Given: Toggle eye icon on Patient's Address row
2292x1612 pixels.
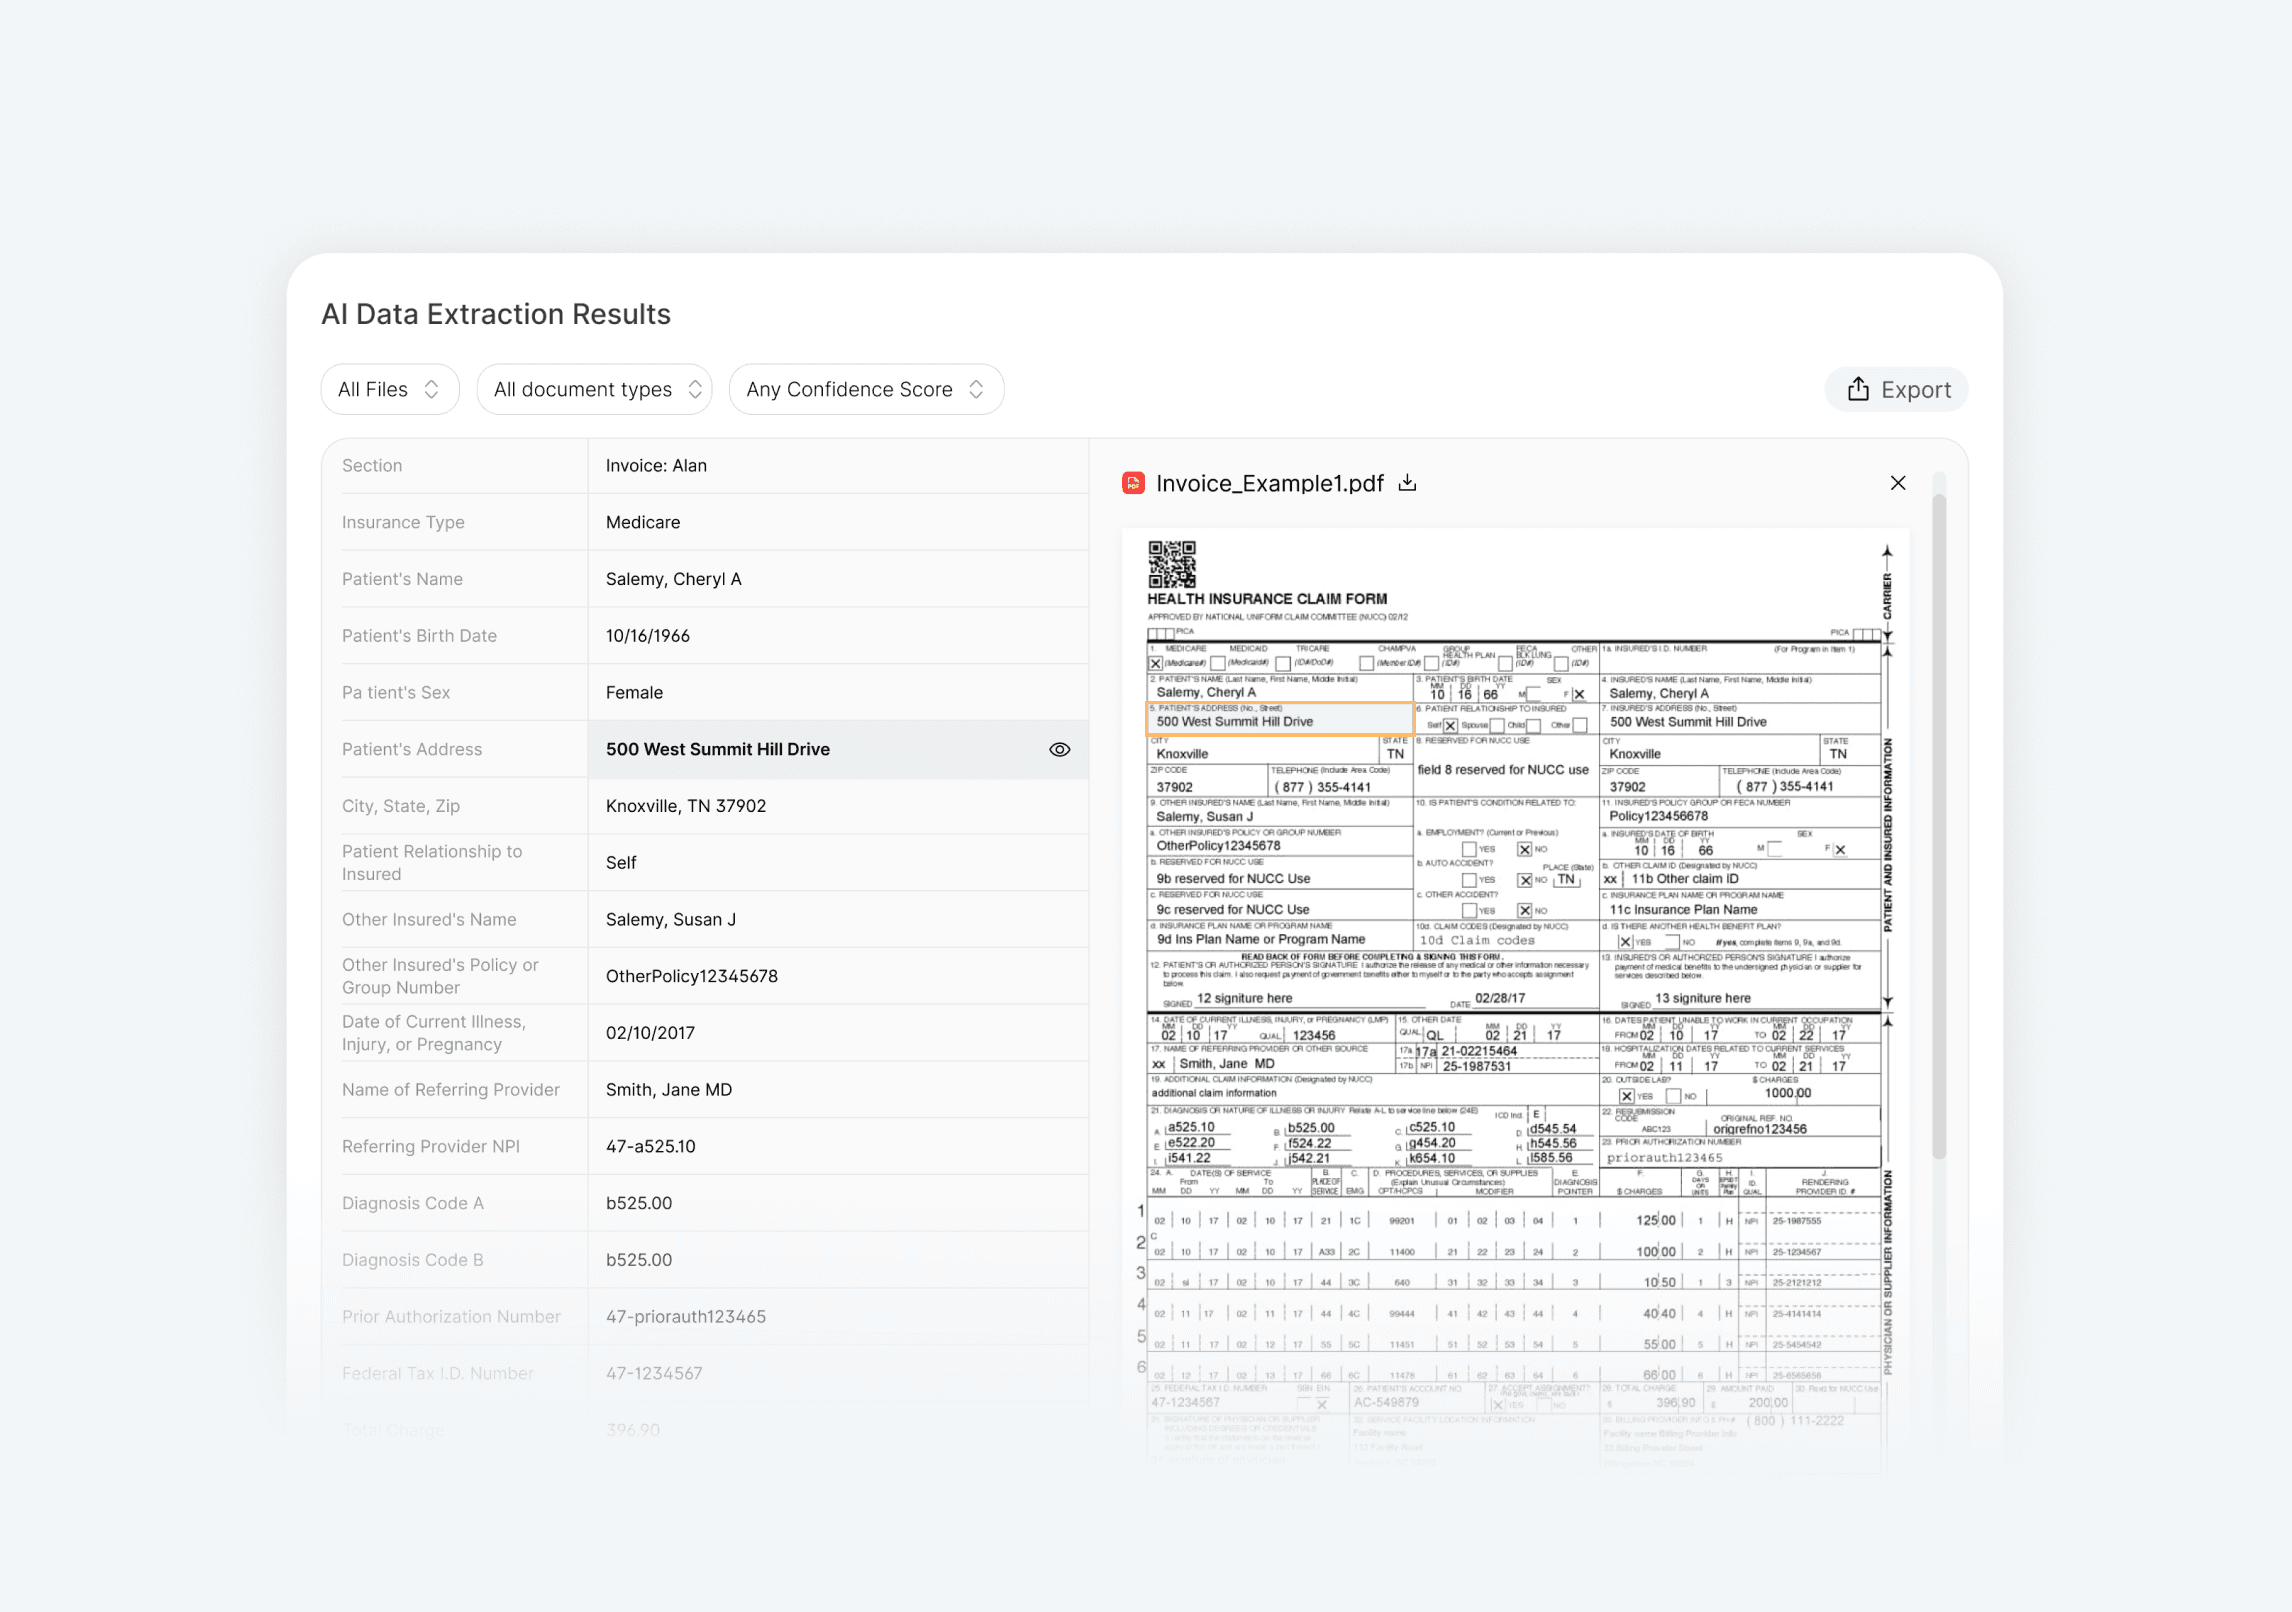Looking at the screenshot, I should point(1059,749).
